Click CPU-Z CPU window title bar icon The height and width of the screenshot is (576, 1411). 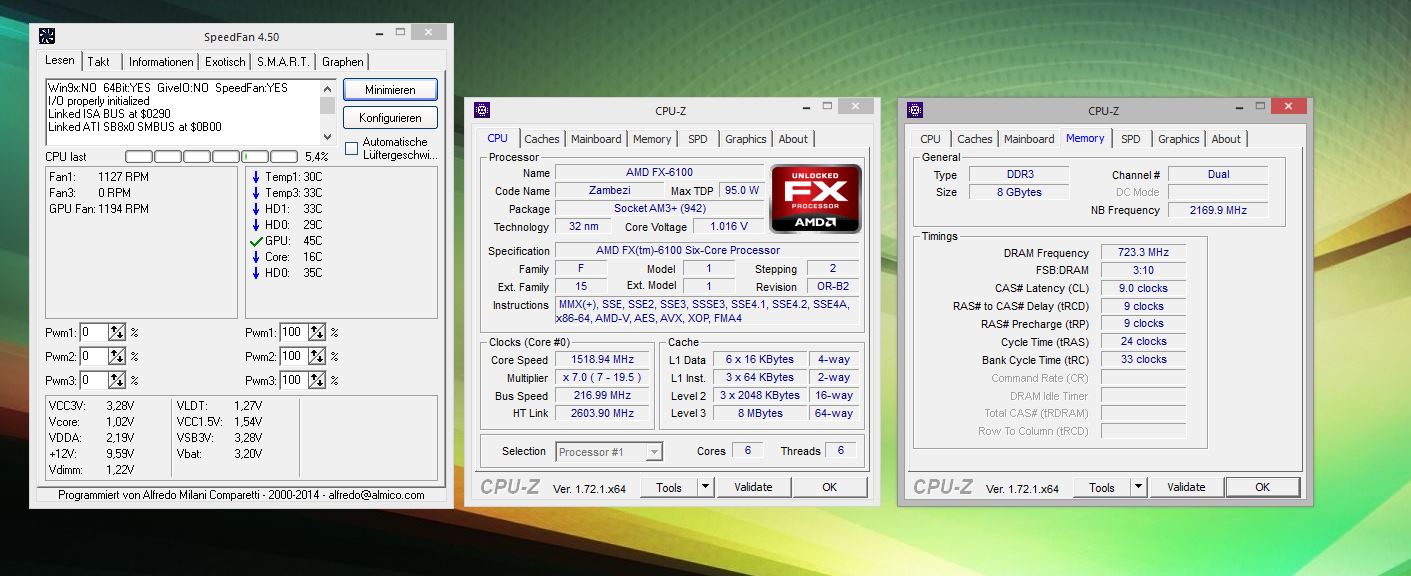tap(482, 110)
